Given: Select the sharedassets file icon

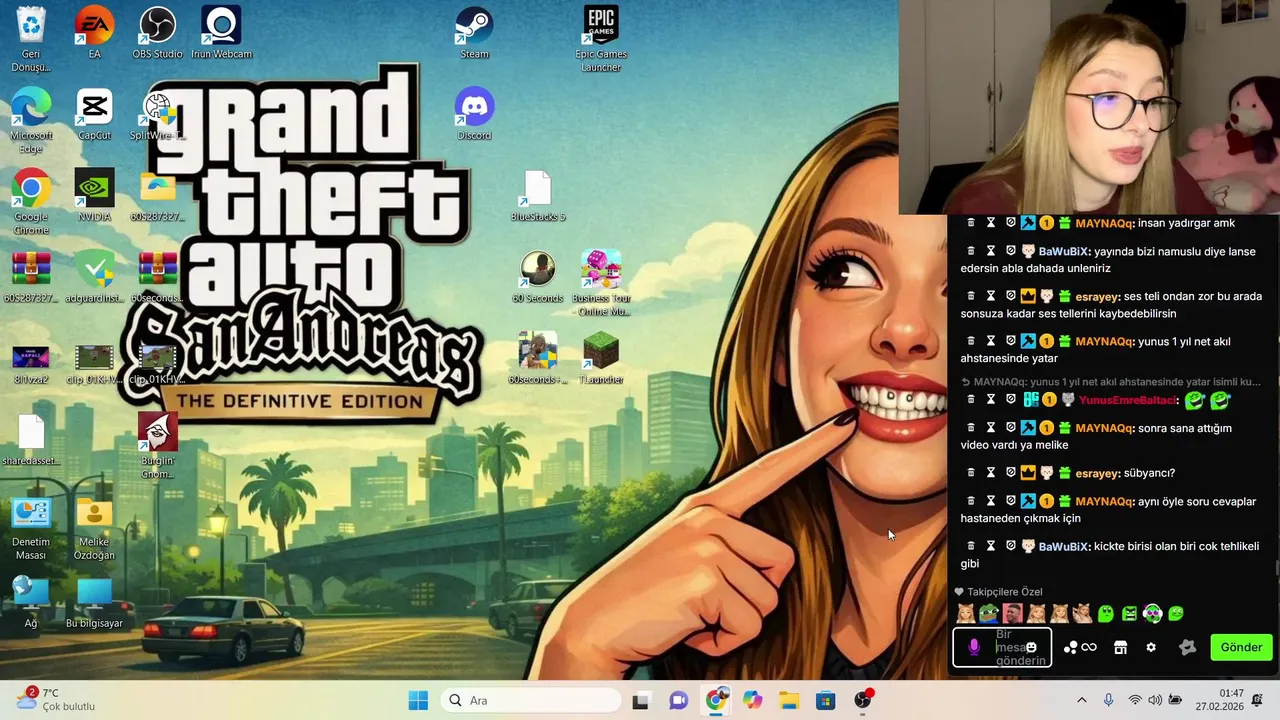Looking at the screenshot, I should pyautogui.click(x=31, y=439).
